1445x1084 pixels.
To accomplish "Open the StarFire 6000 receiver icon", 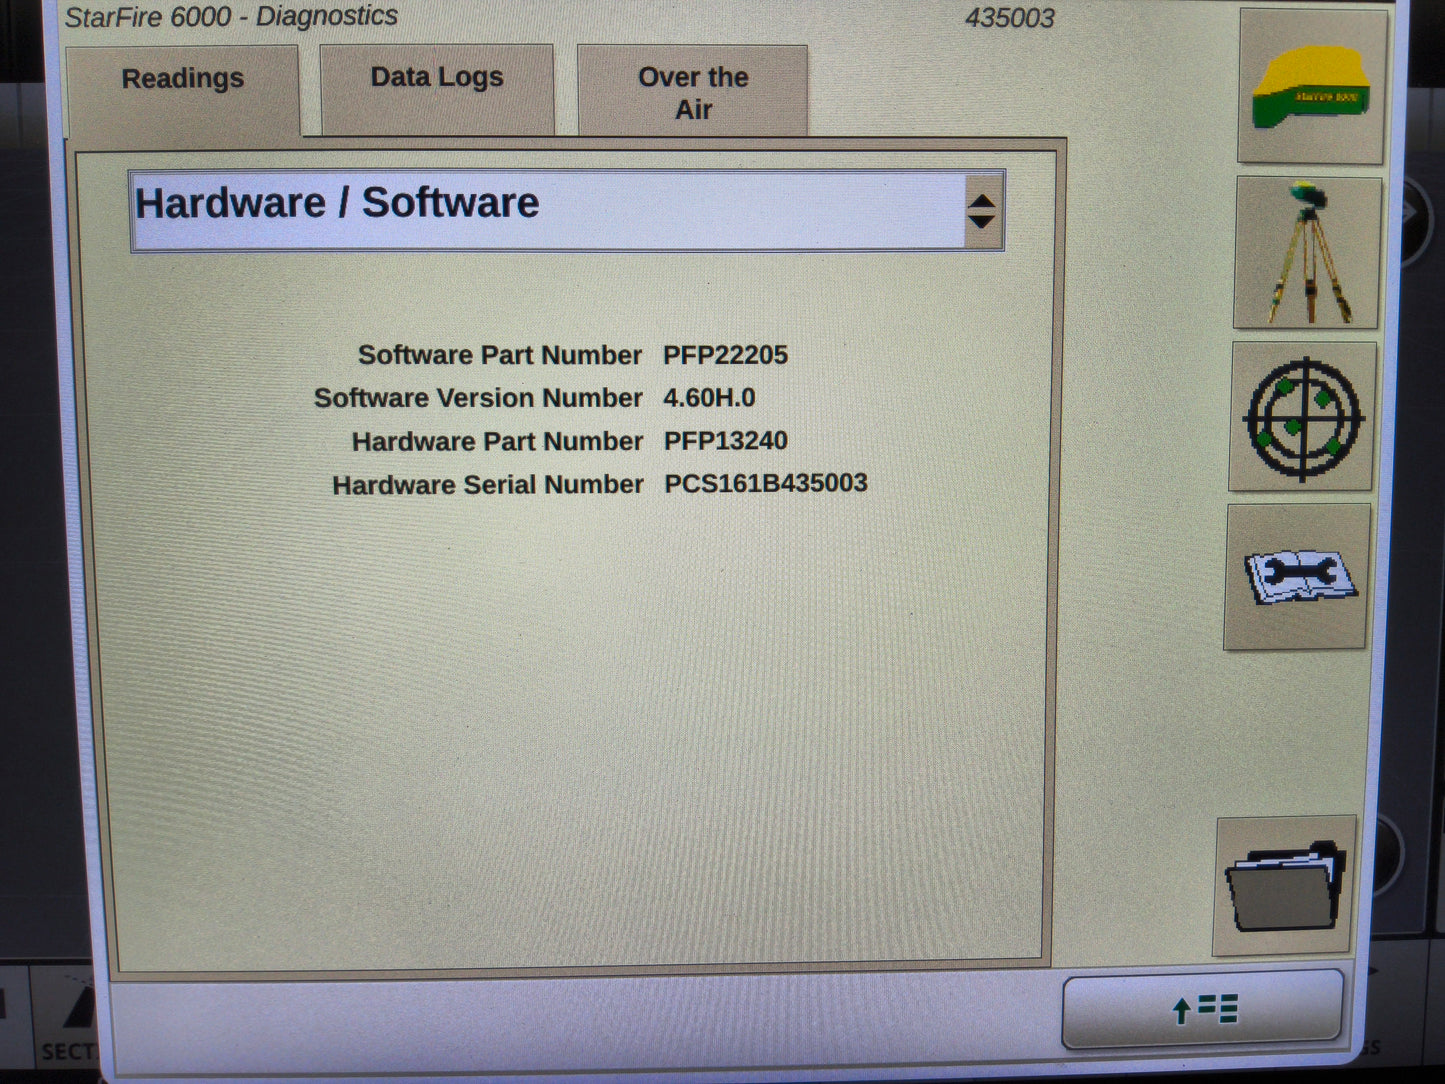I will click(x=1312, y=86).
